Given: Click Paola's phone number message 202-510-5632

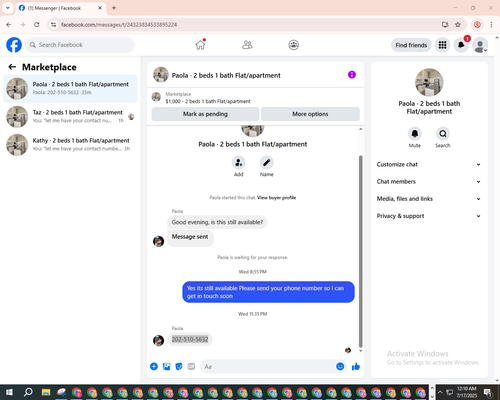Looking at the screenshot, I should click(190, 339).
